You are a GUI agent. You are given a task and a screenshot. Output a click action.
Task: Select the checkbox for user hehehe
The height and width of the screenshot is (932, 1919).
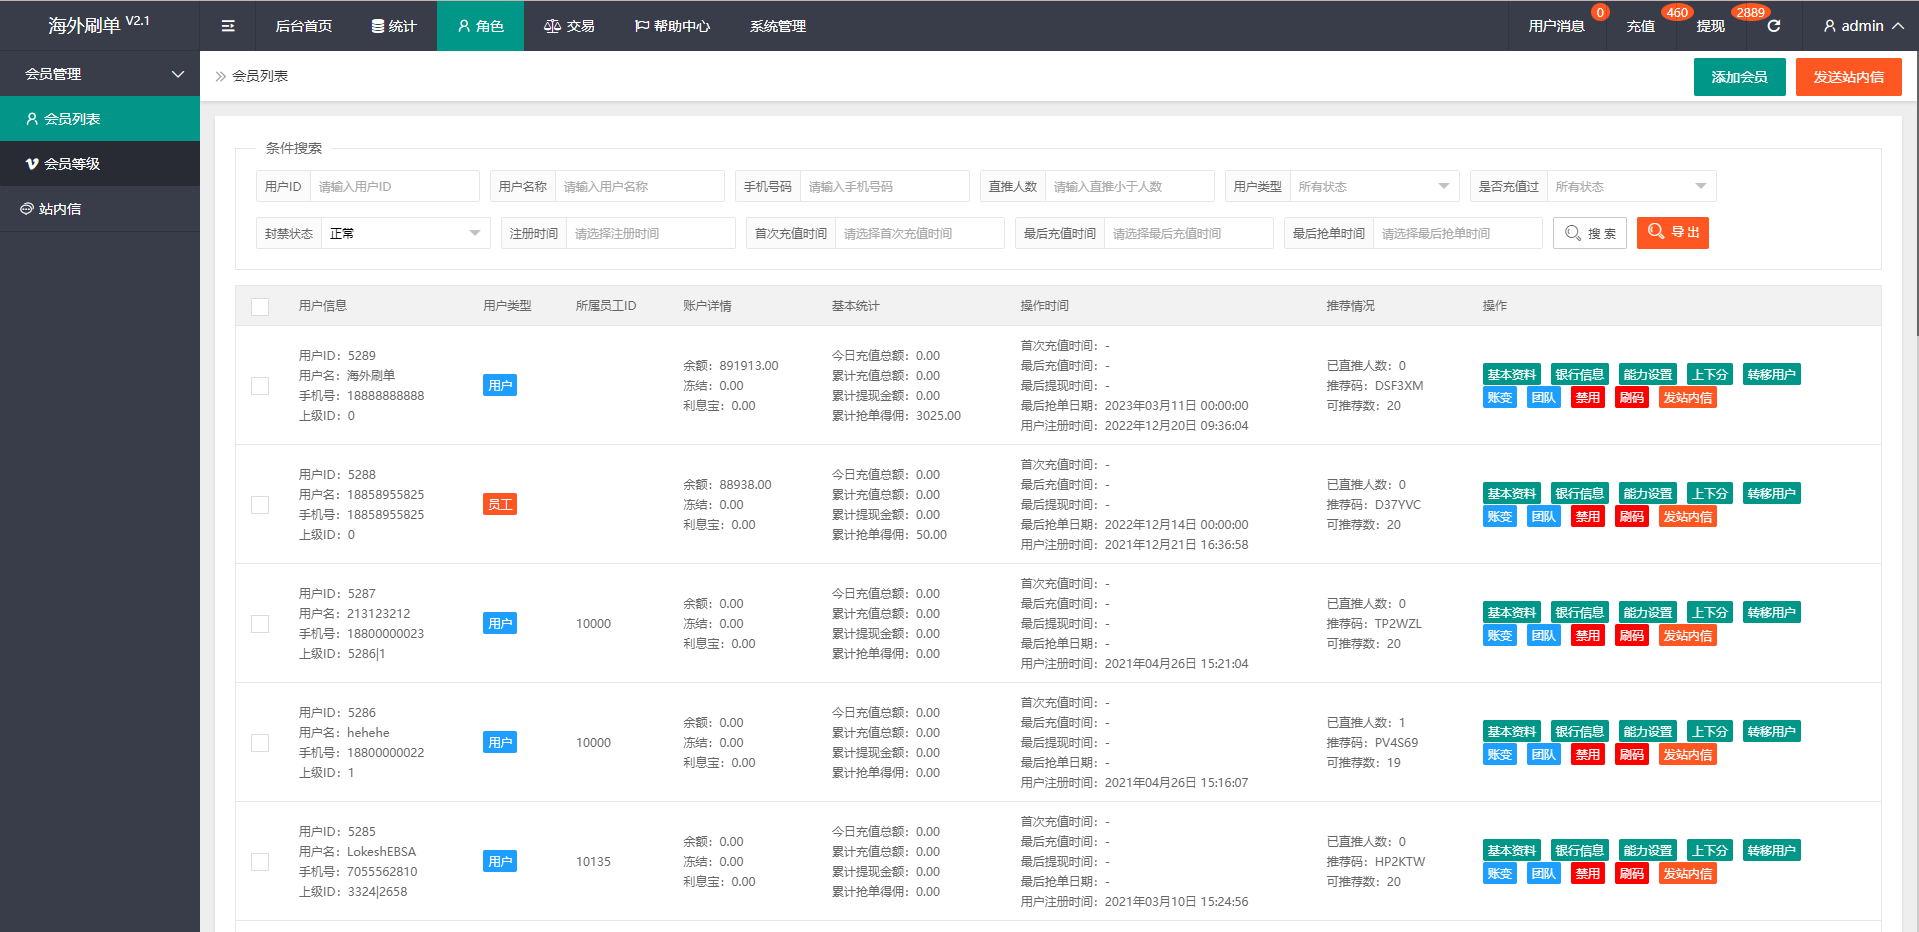[260, 743]
